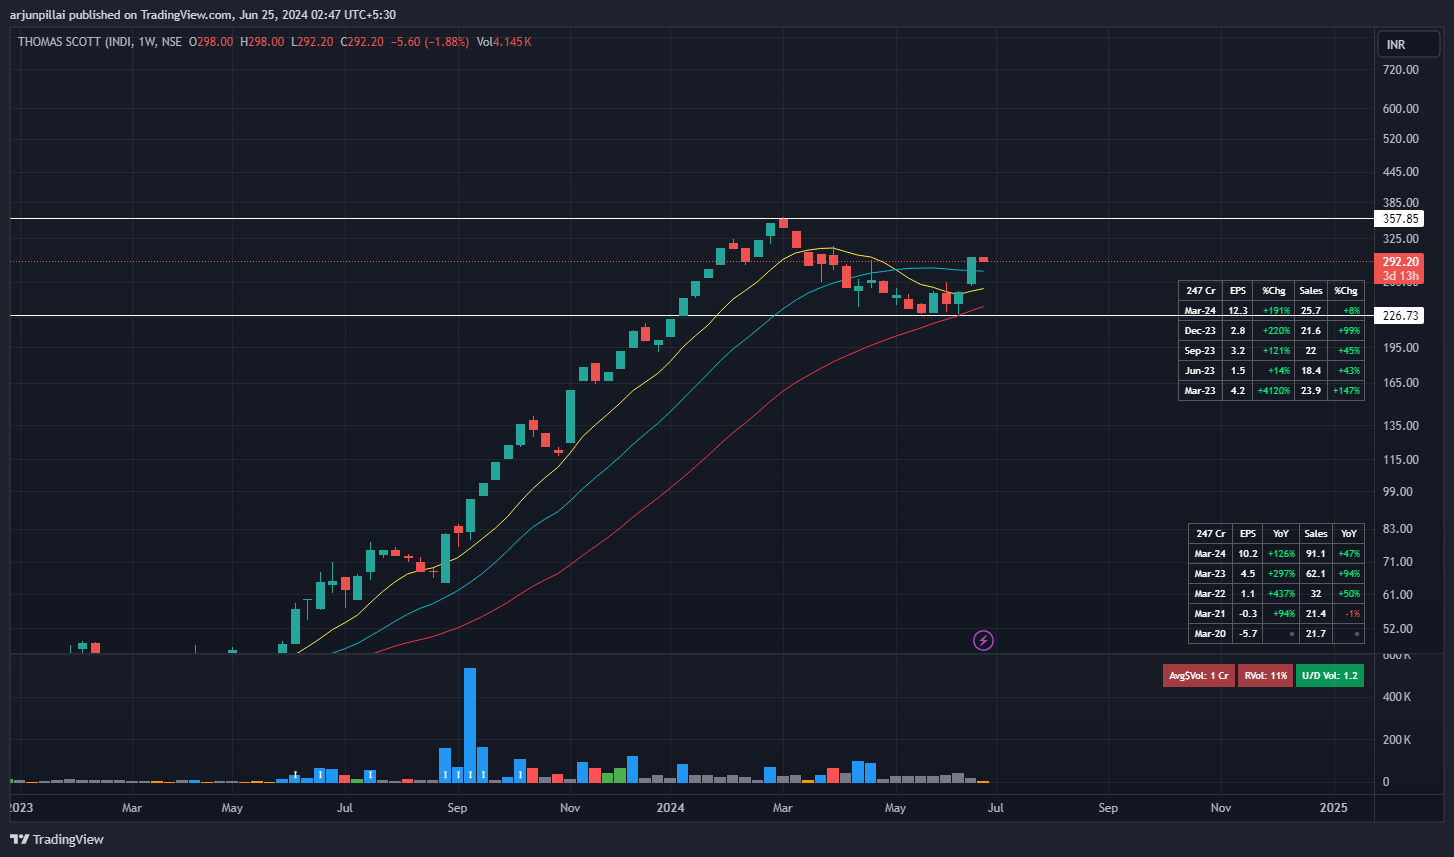Screen dimensions: 1454x857
Task: Click the Vol 4.145K legend value
Action: coord(504,42)
